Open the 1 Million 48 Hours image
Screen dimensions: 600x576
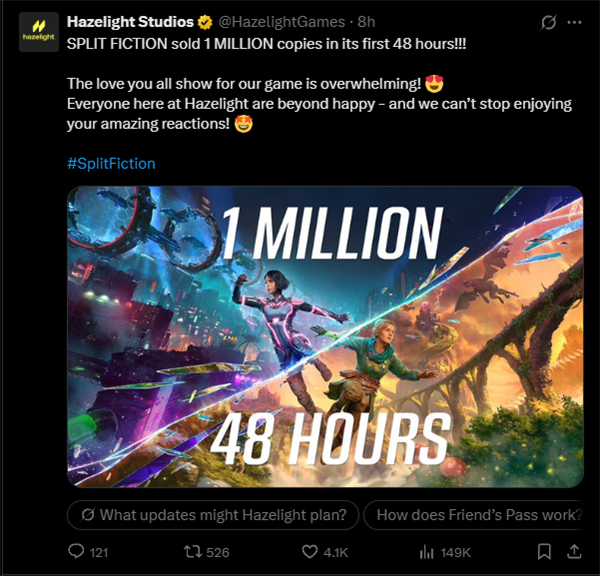[x=325, y=337]
